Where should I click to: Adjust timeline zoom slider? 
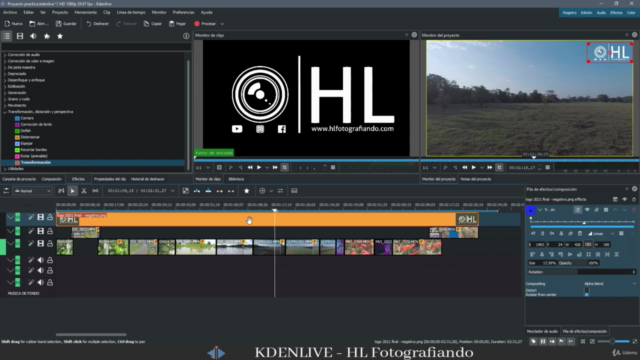(x=613, y=341)
